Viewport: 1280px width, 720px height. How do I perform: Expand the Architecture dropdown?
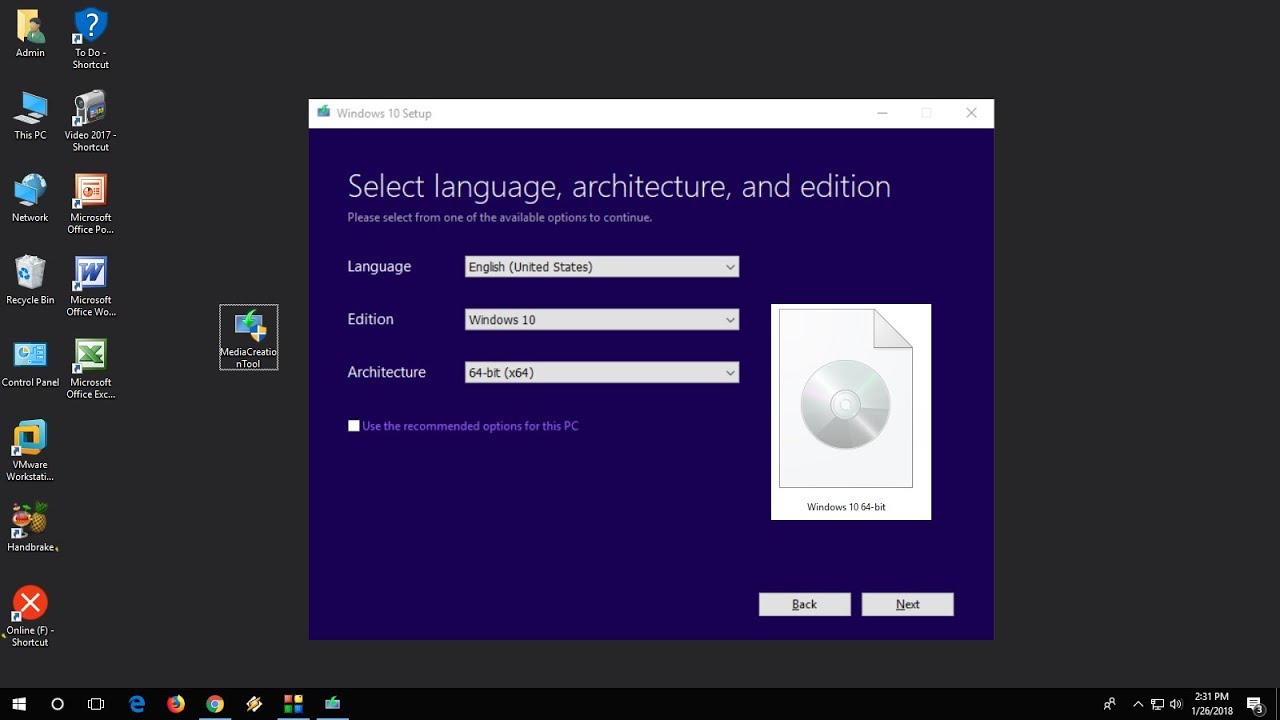coord(602,373)
